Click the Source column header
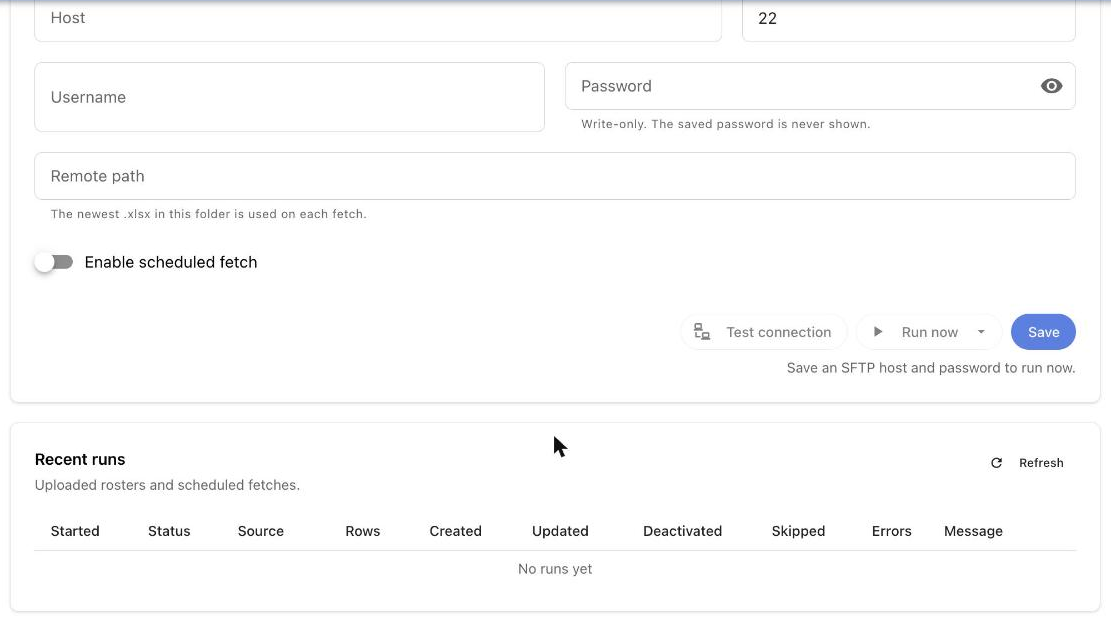Image resolution: width=1111 pixels, height=618 pixels. [261, 531]
